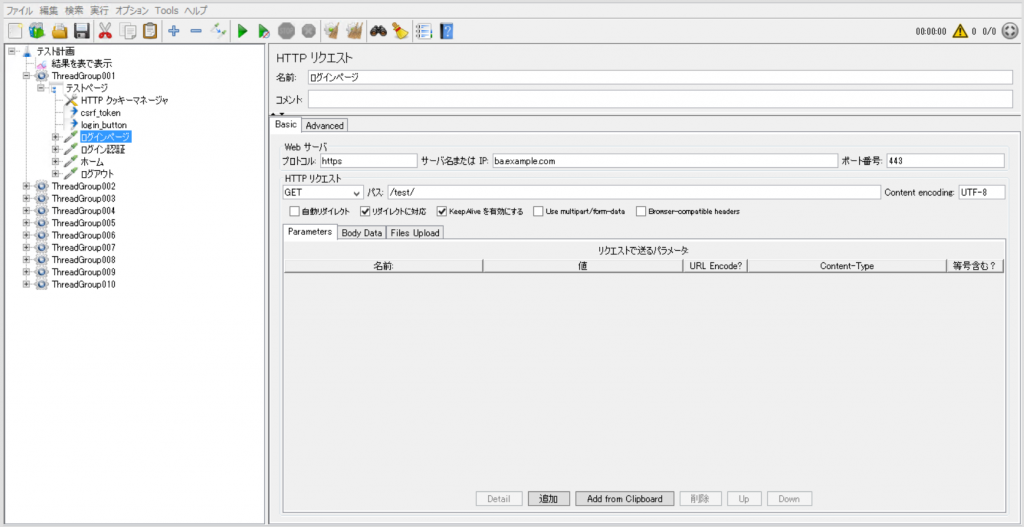Image resolution: width=1024 pixels, height=527 pixels.
Task: Click the yellow warning triangle icon
Action: pyautogui.click(x=959, y=31)
